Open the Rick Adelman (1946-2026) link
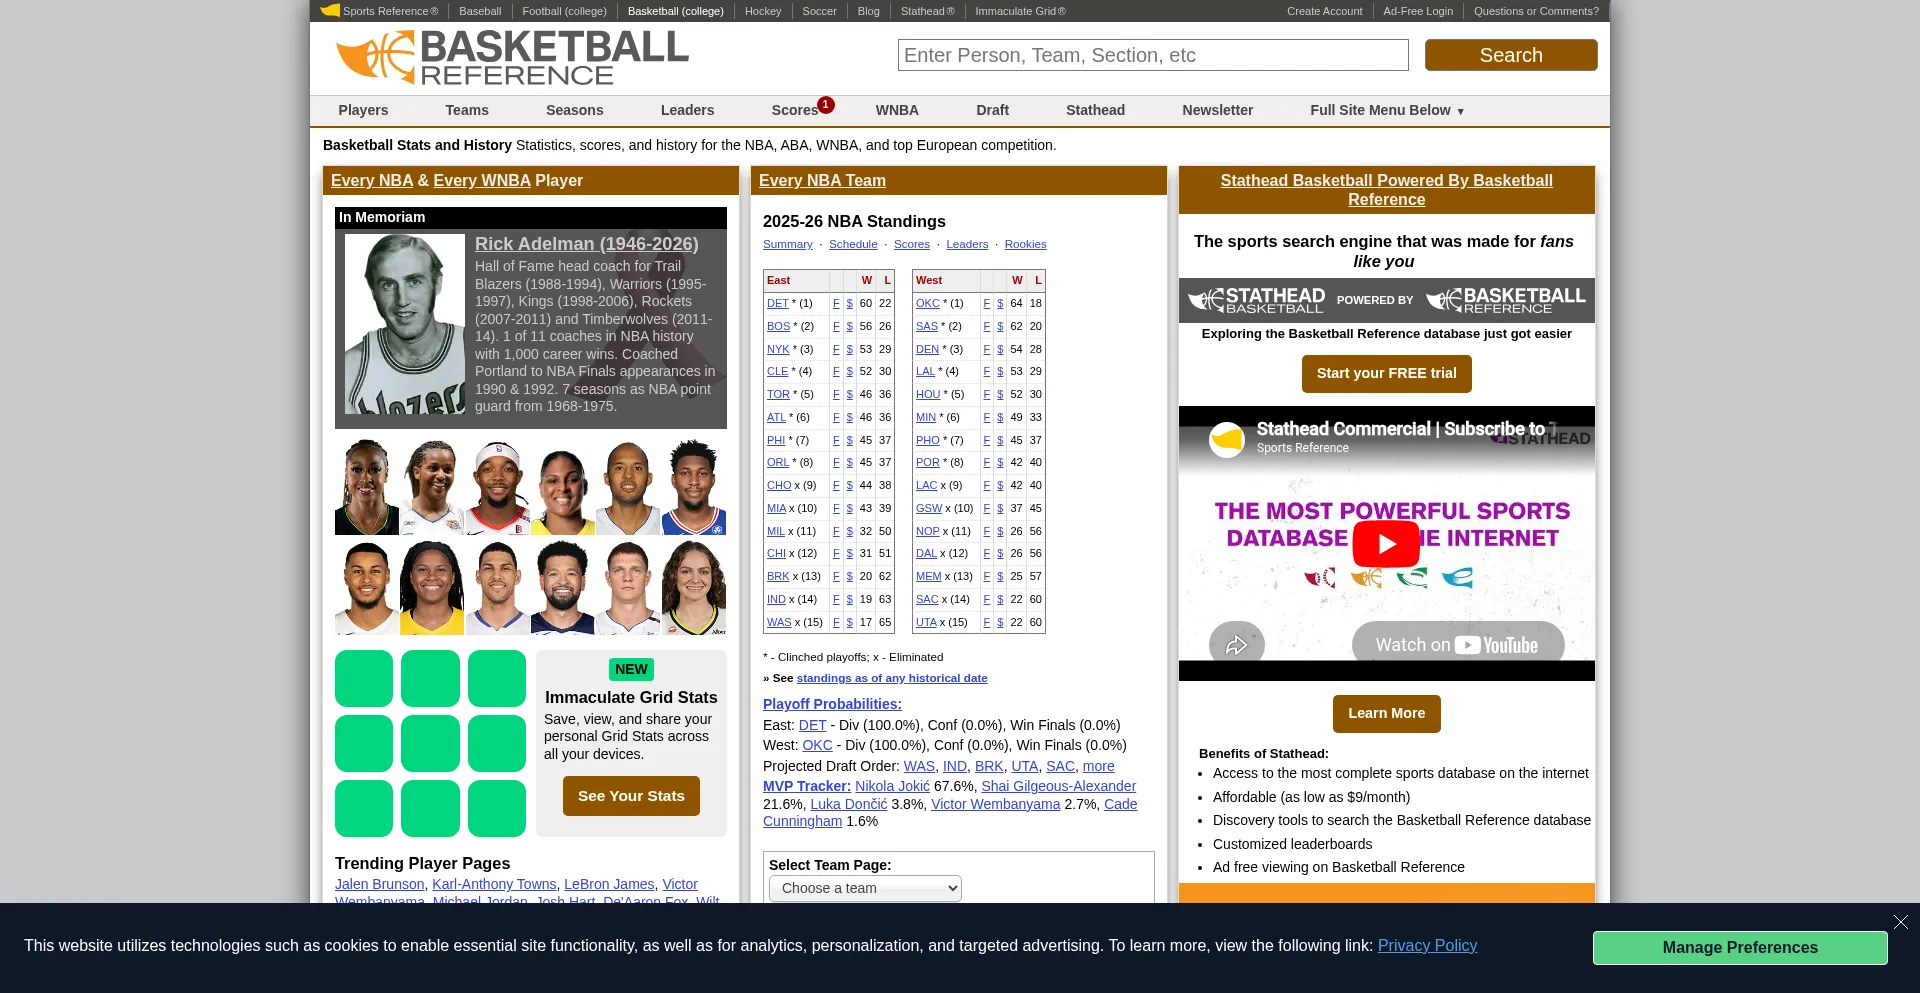The image size is (1920, 993). 587,243
